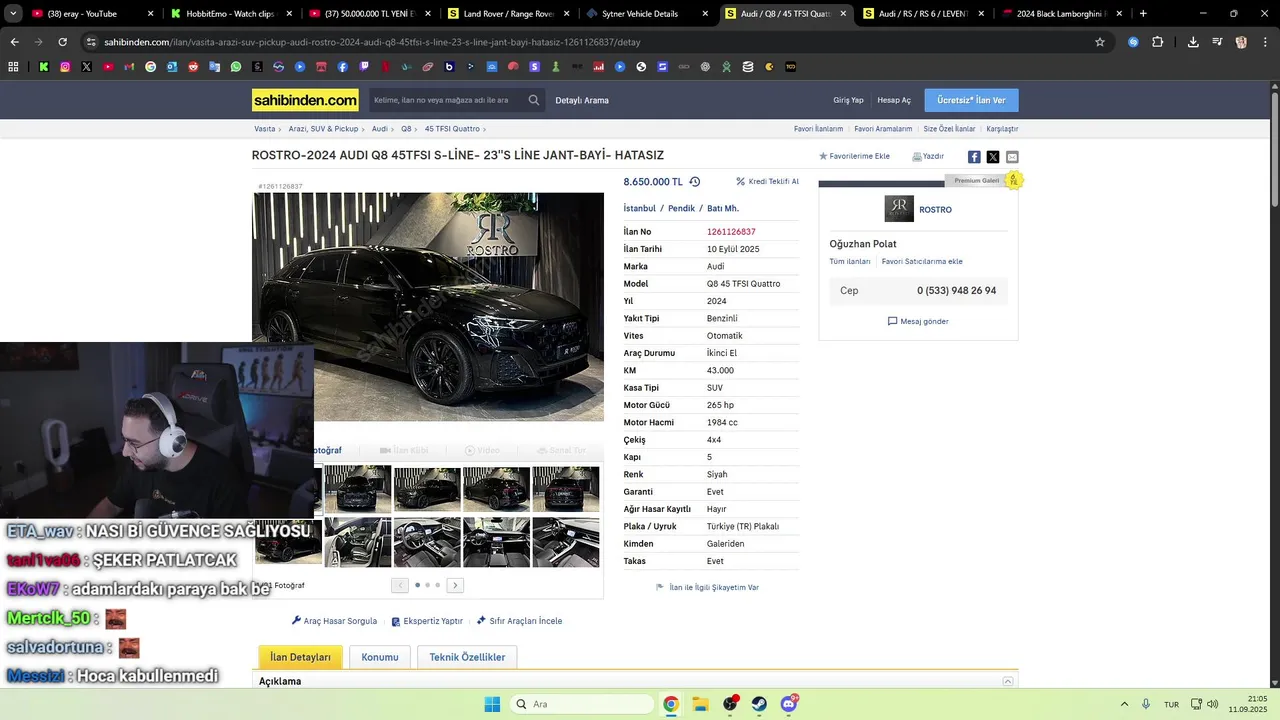1280x720 pixels.
Task: Click the Yazdır printer icon
Action: pos(917,157)
